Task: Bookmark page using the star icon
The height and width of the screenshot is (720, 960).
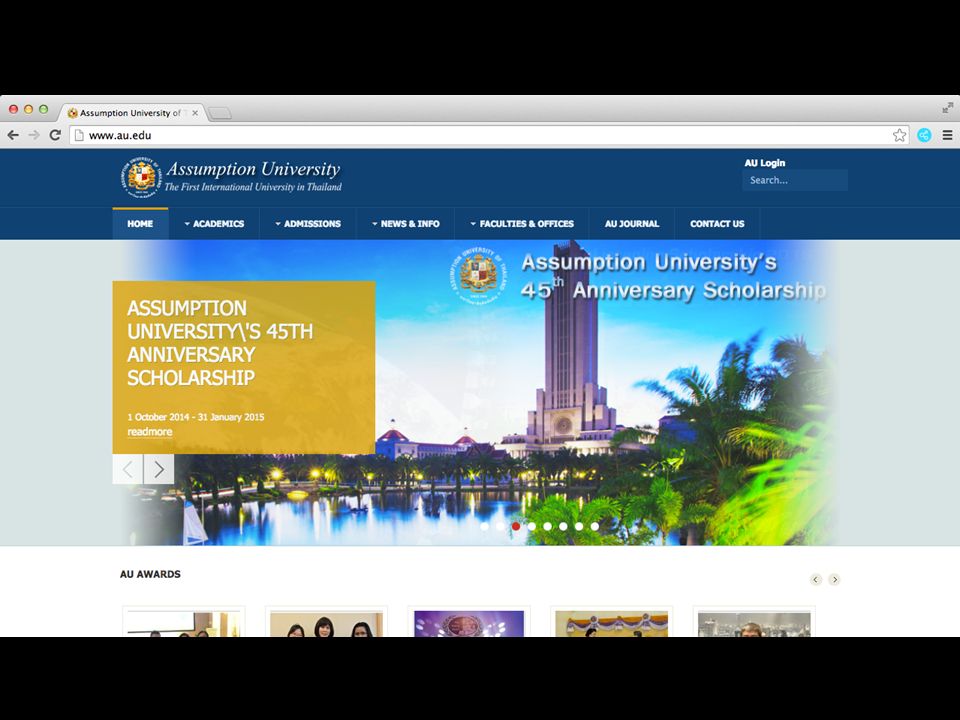Action: [x=899, y=135]
